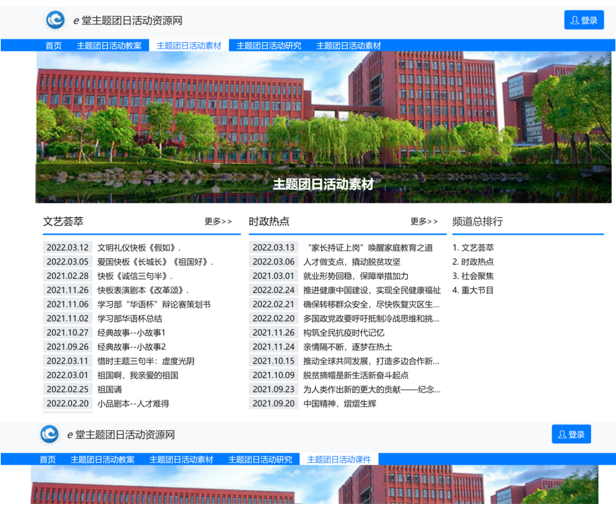Open article 中国精神，熠熠生辉

[x=340, y=403]
